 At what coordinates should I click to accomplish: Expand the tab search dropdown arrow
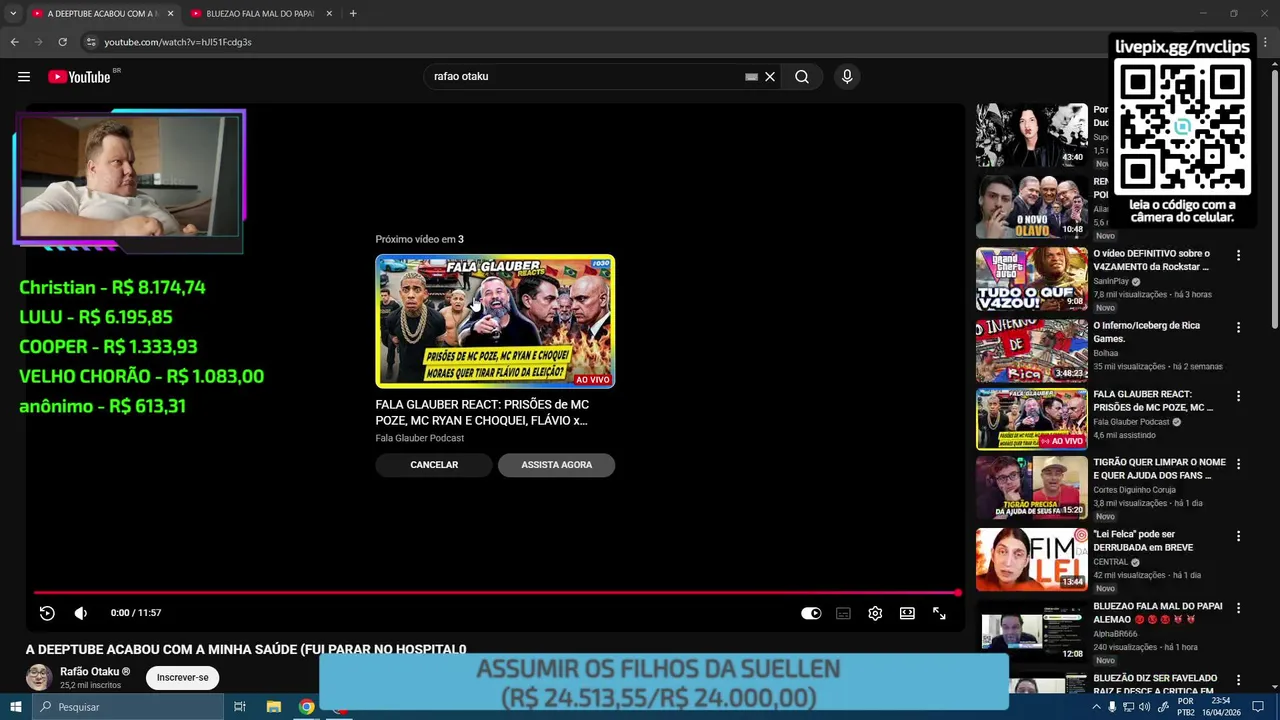(13, 14)
